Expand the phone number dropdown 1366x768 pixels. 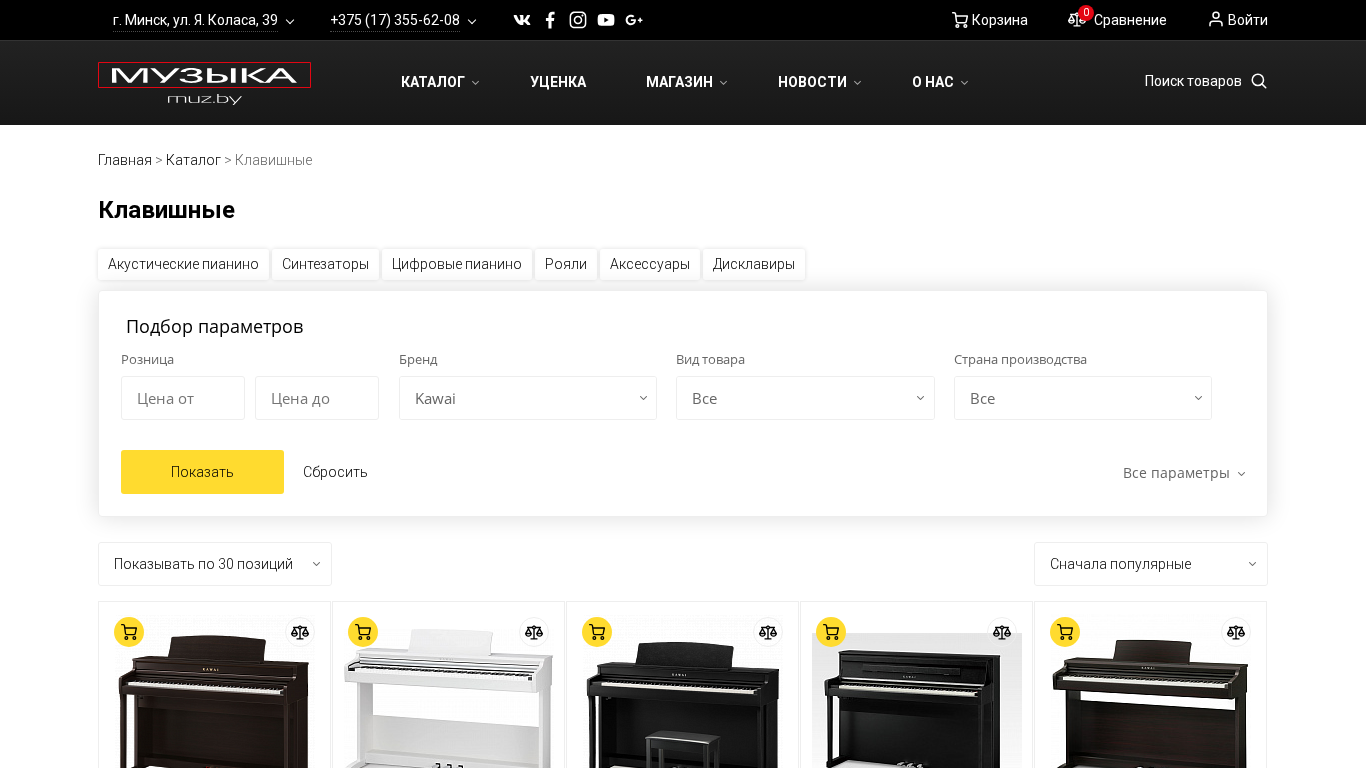click(403, 20)
